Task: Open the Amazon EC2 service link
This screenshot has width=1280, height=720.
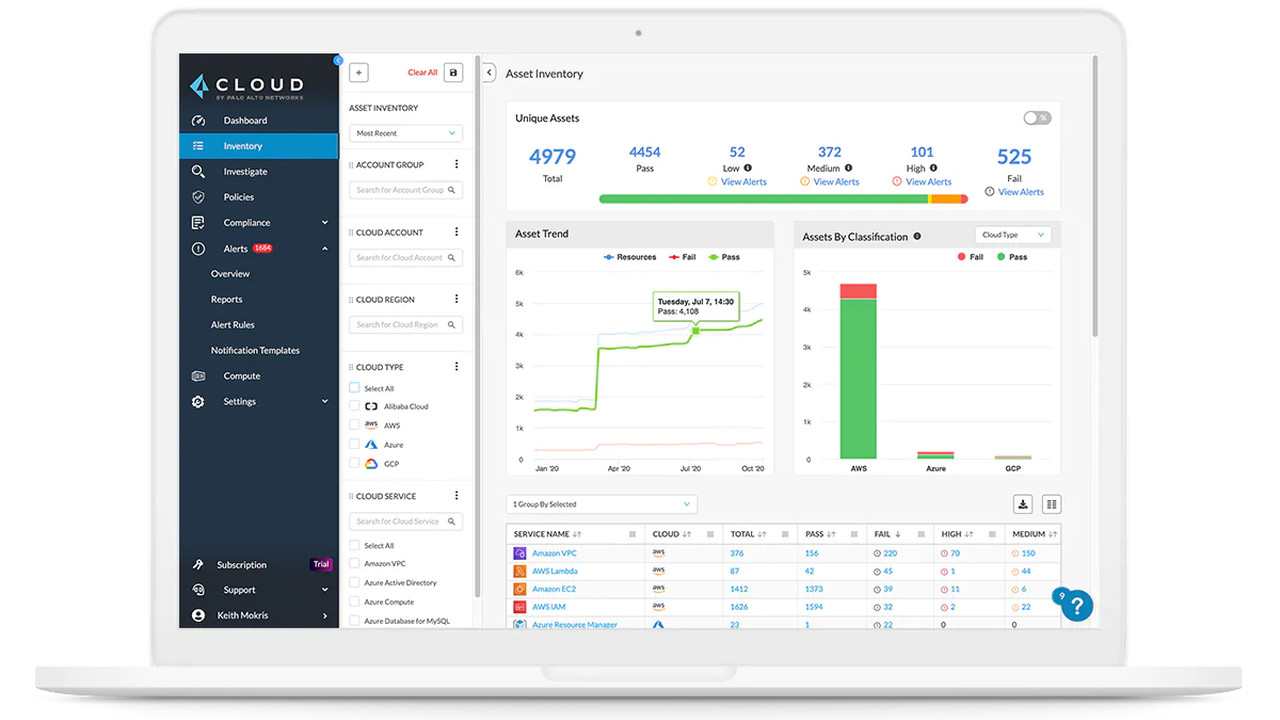Action: [554, 589]
